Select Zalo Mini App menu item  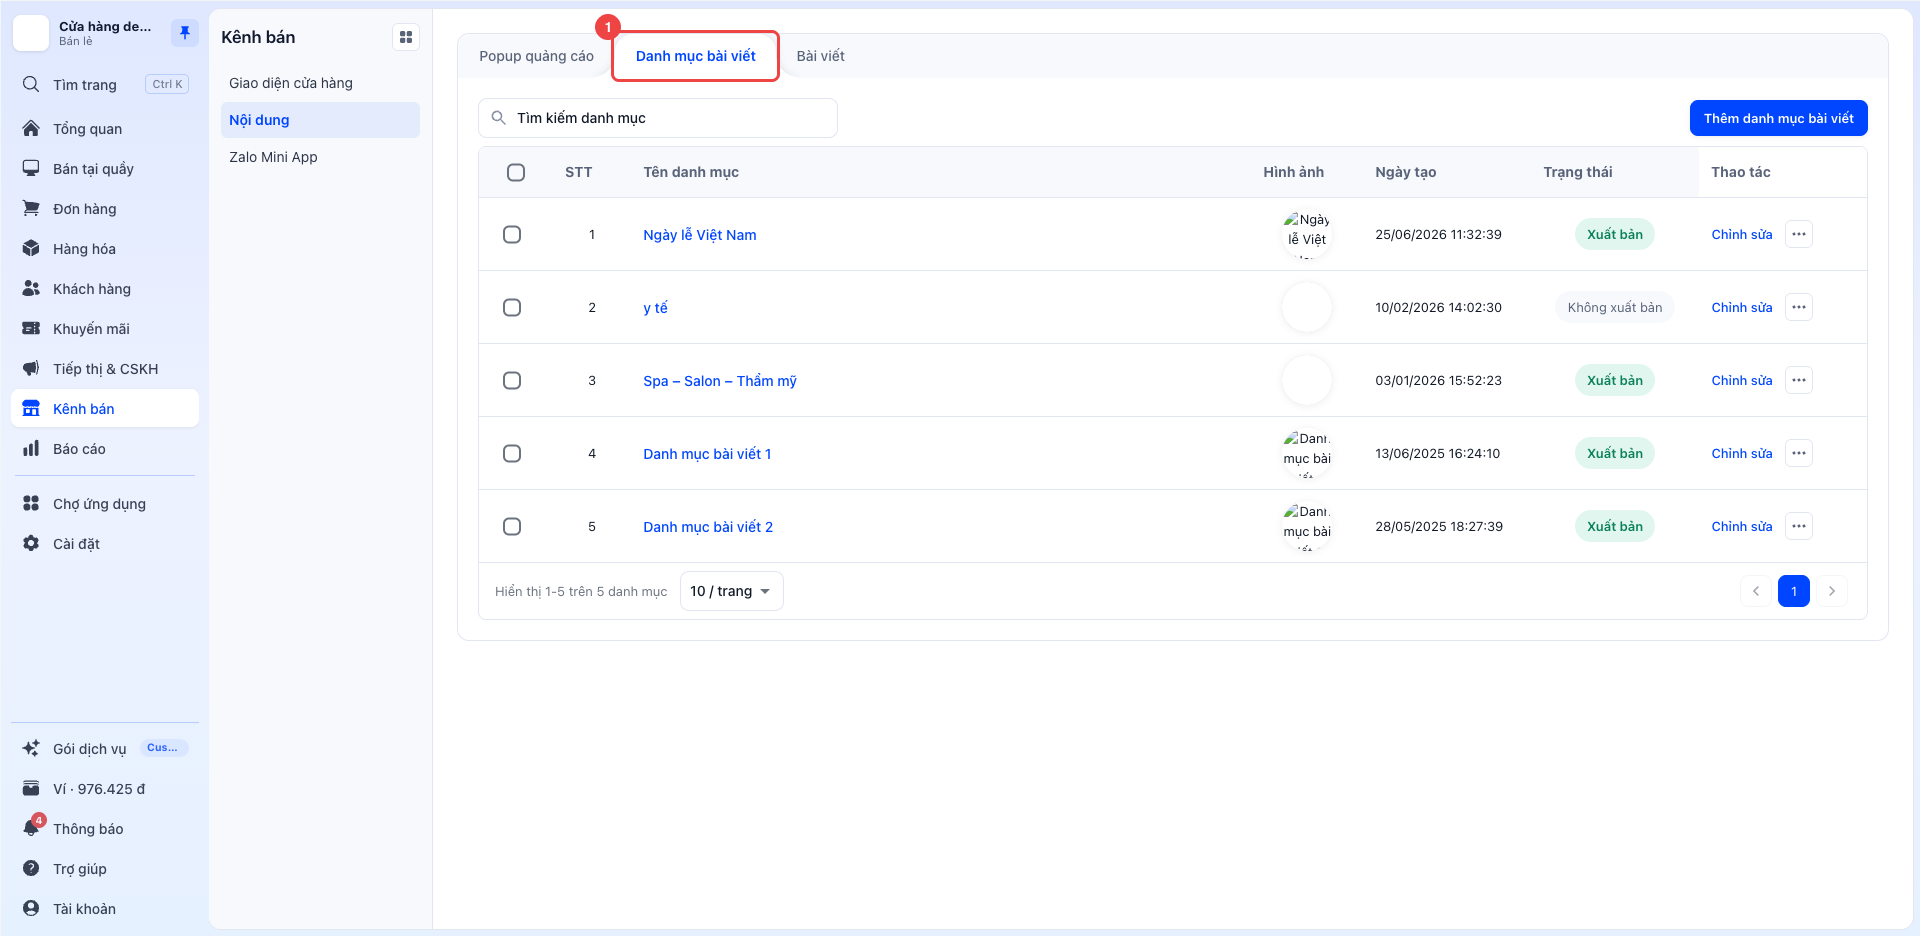pyautogui.click(x=320, y=157)
